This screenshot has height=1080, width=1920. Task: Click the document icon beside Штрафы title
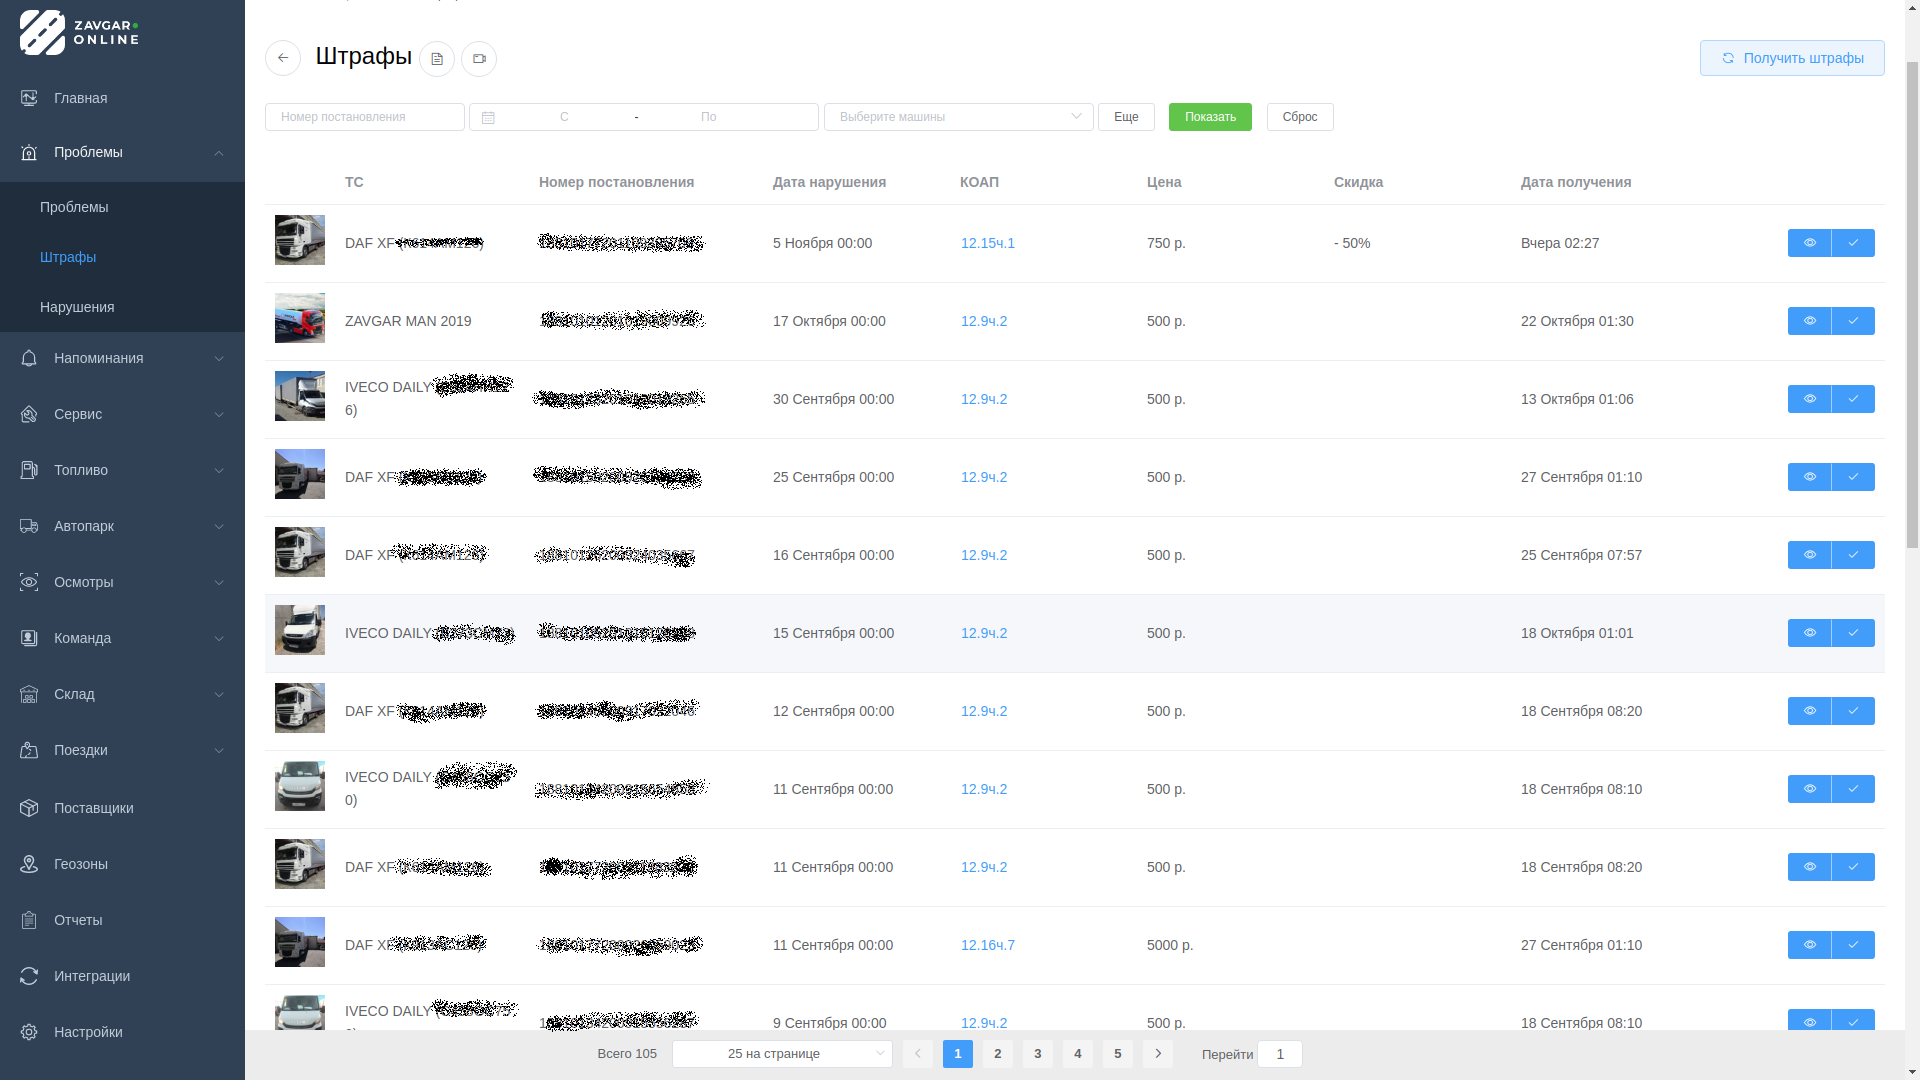pyautogui.click(x=437, y=59)
